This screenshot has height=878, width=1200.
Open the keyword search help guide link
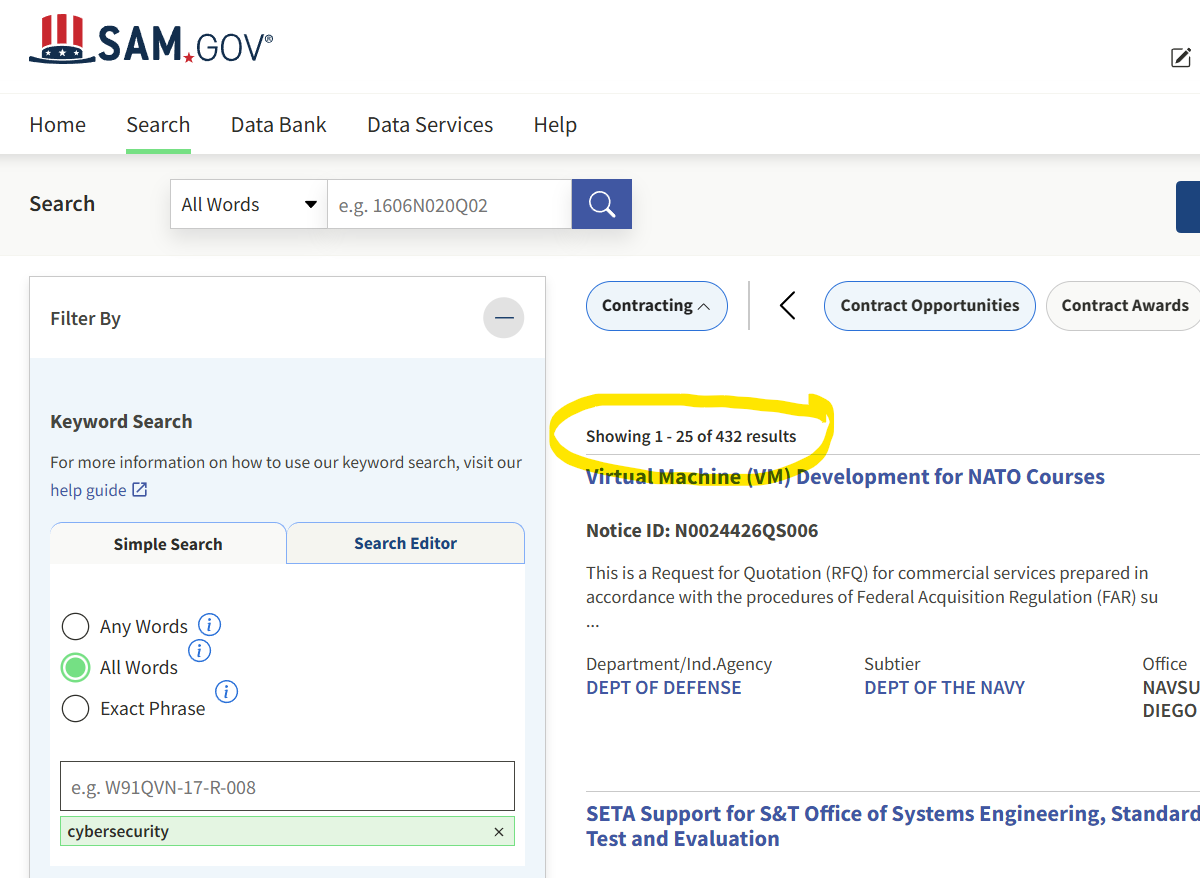89,489
